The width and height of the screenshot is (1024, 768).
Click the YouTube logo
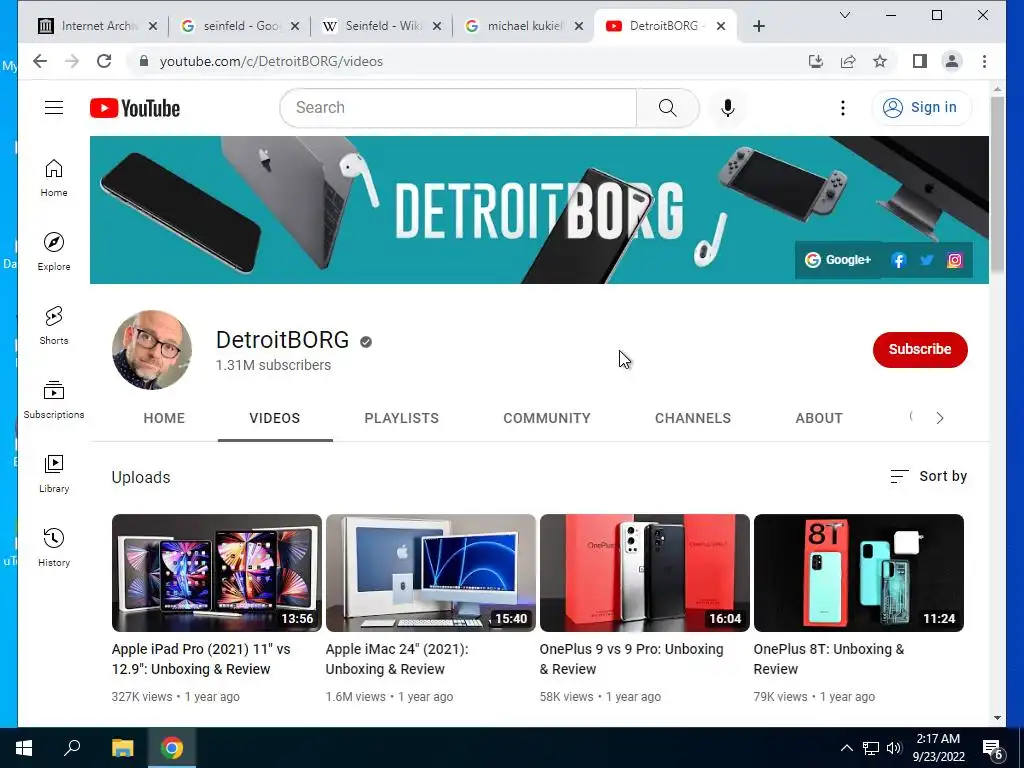click(135, 108)
